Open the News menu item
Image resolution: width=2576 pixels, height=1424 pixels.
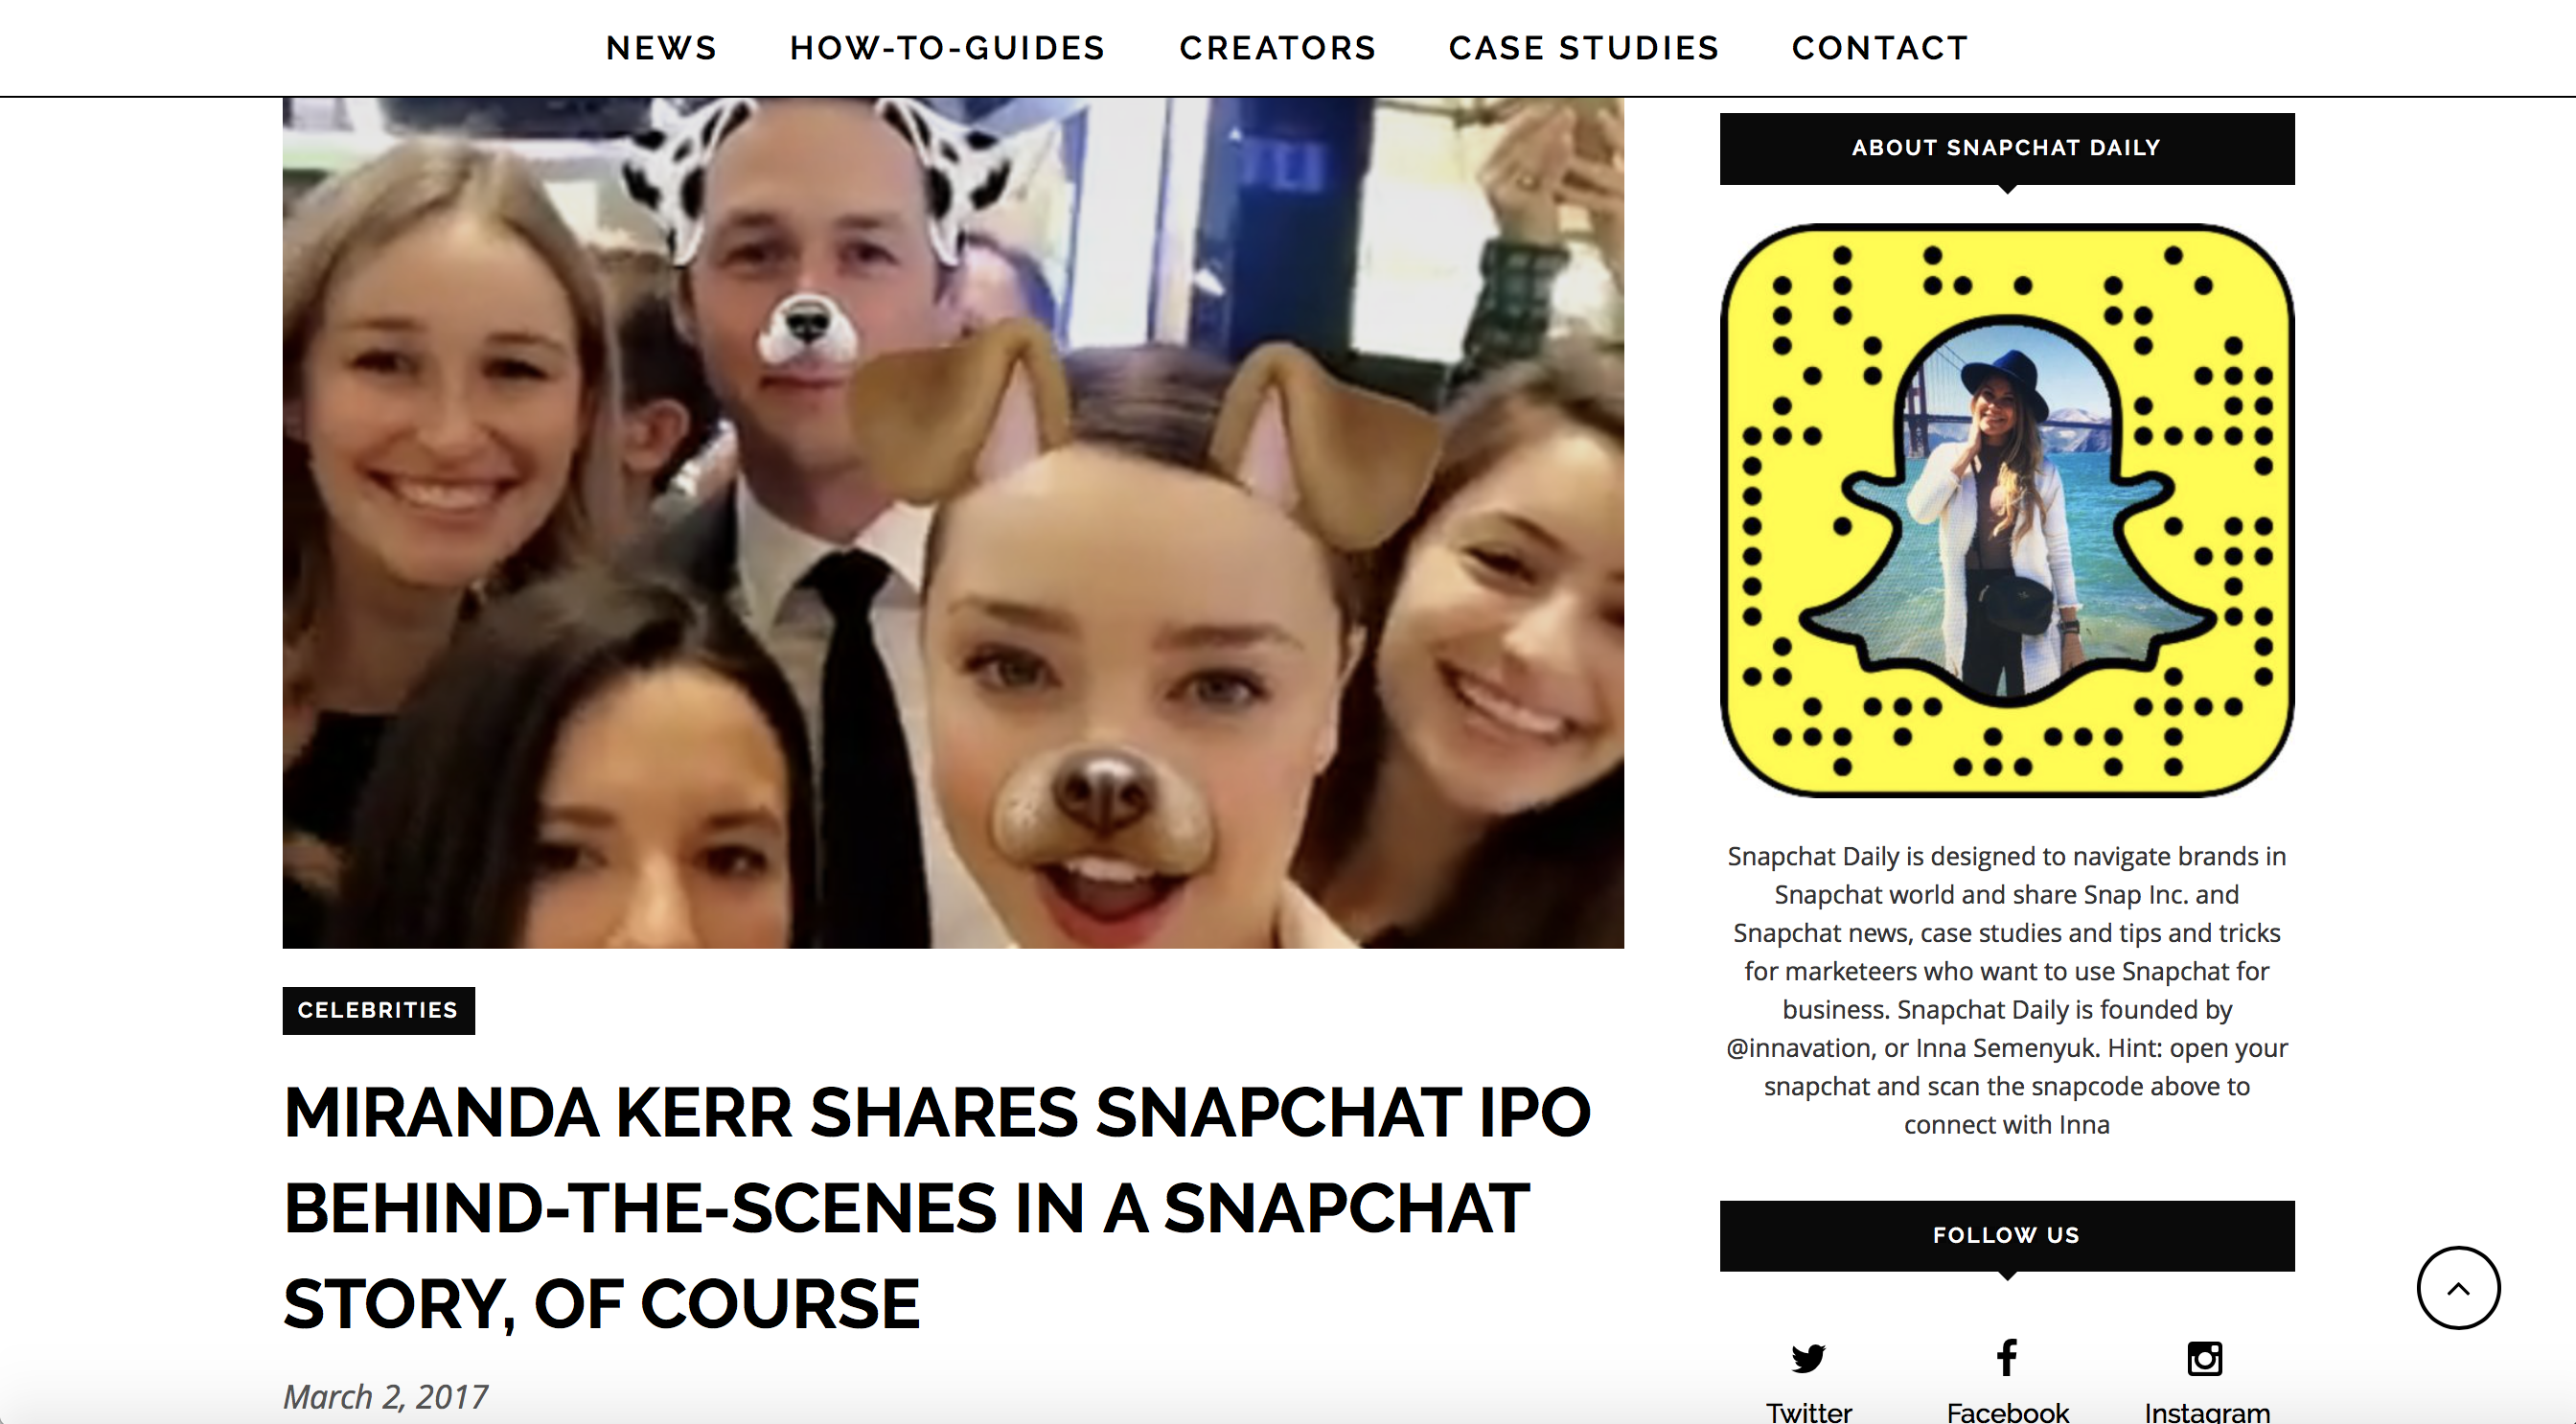[662, 48]
